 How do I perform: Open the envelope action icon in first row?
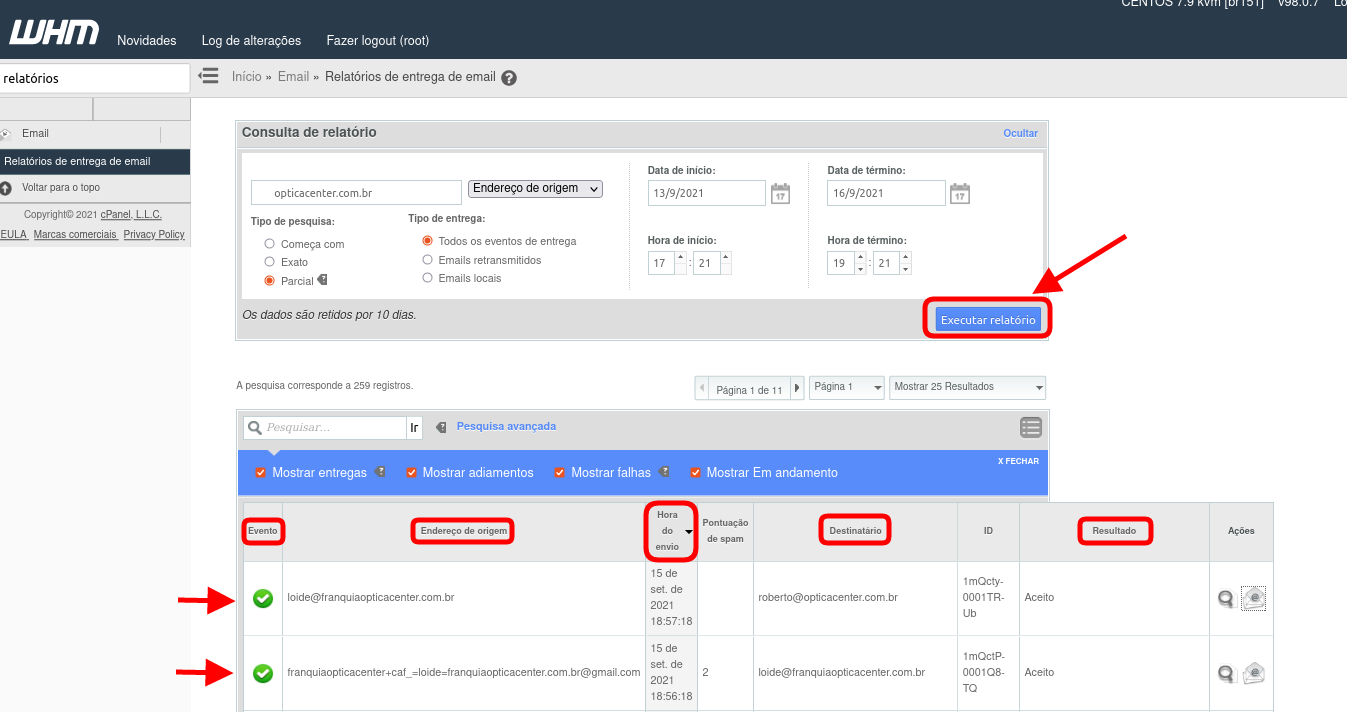[1254, 598]
